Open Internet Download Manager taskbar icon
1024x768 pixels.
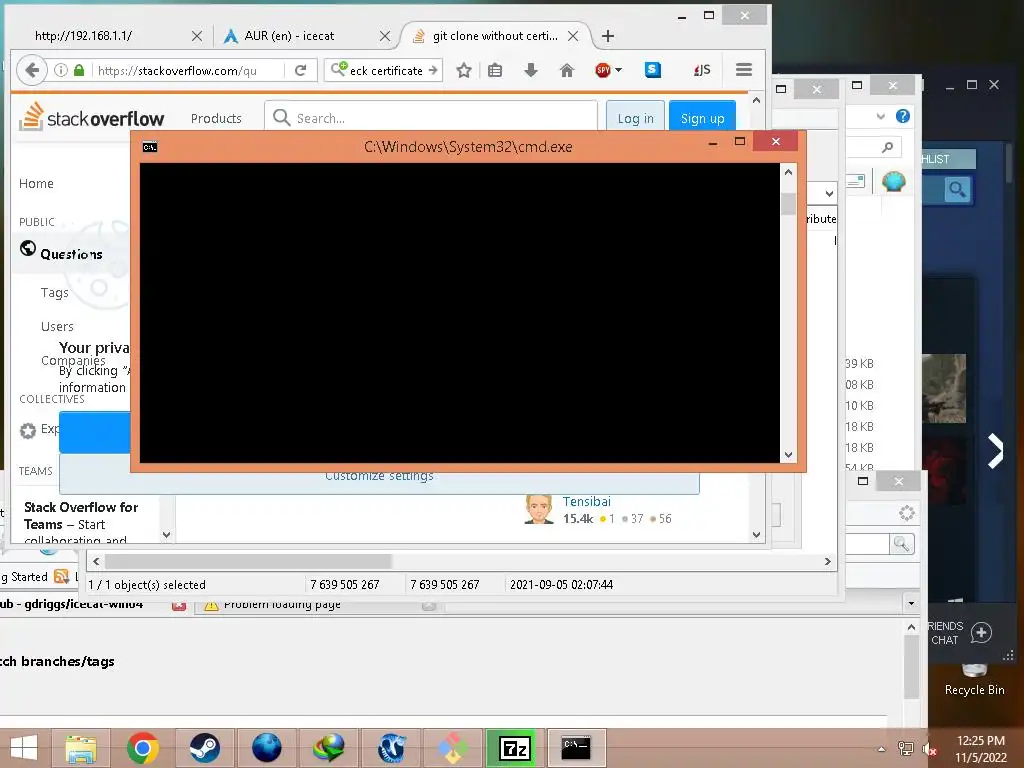click(x=328, y=748)
